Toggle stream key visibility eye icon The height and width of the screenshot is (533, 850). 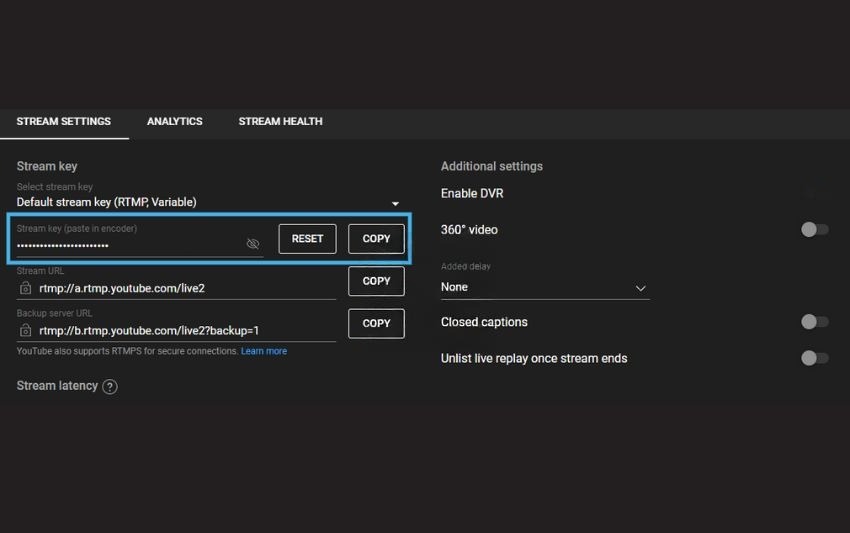coord(253,244)
